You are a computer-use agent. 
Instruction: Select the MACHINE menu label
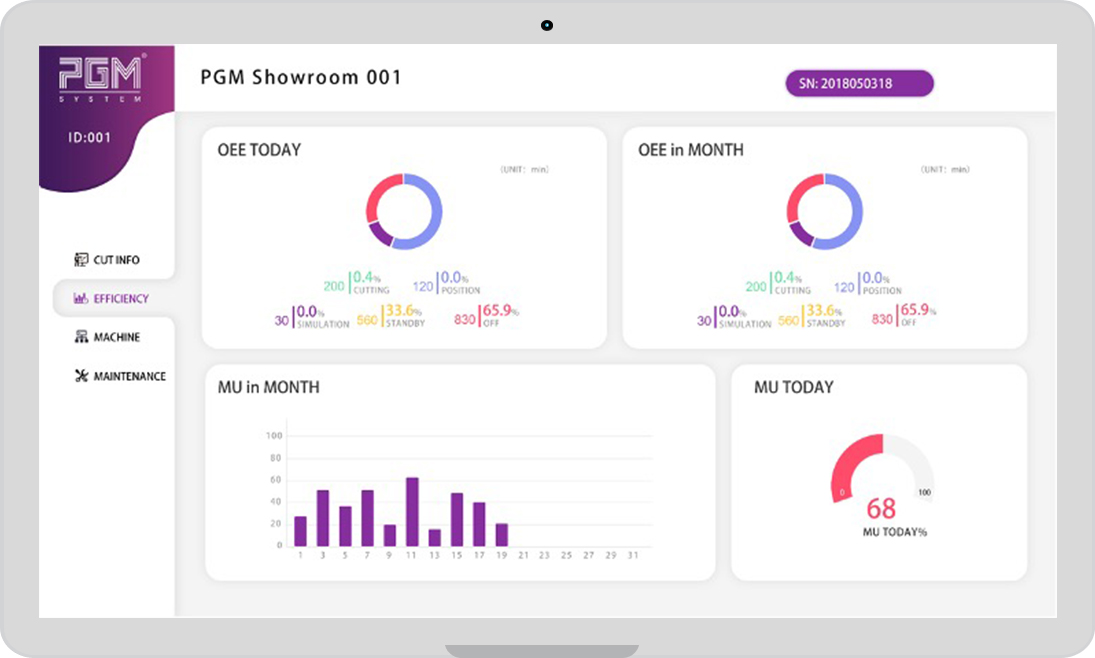point(117,337)
